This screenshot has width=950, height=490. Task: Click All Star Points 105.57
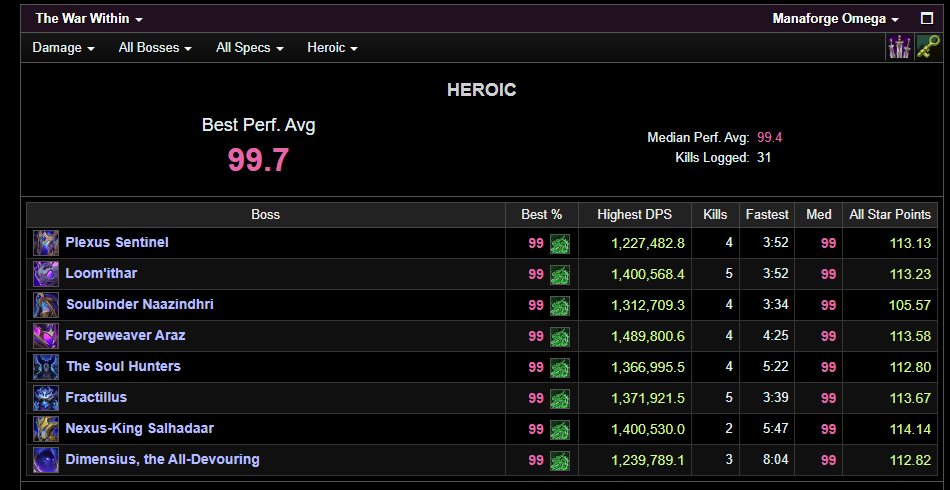[910, 305]
